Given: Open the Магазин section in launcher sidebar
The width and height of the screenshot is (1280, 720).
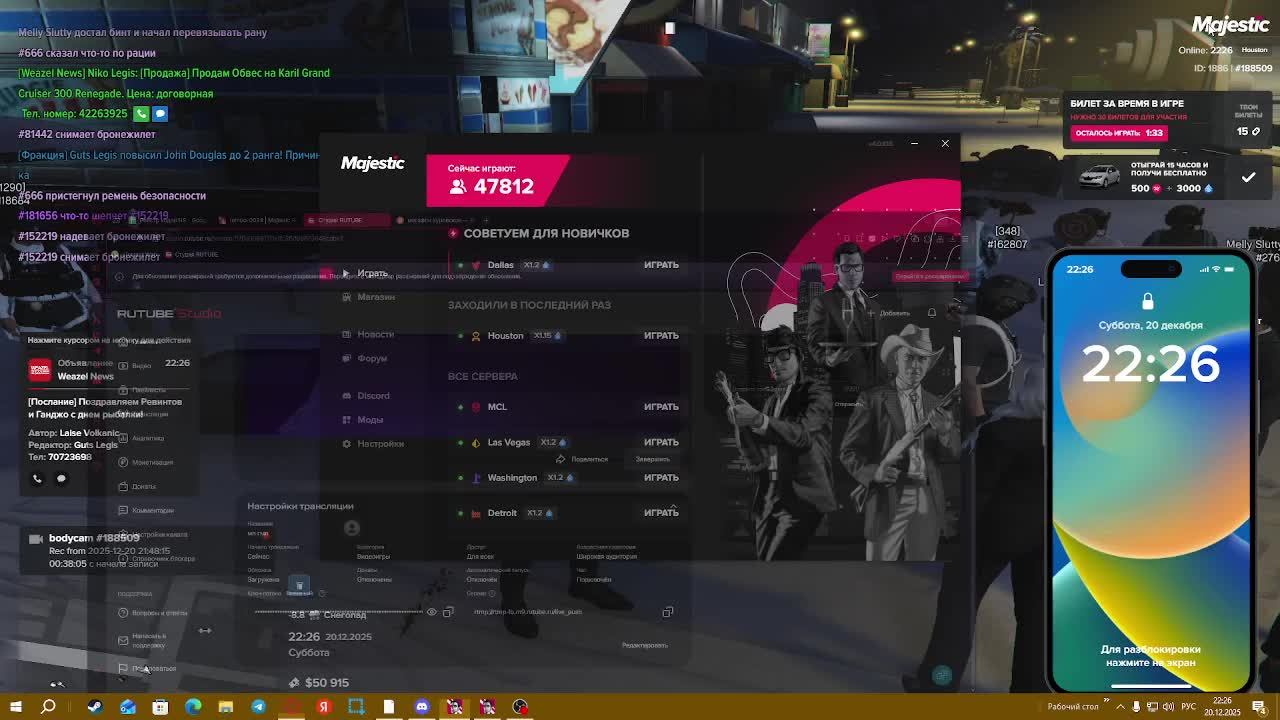Looking at the screenshot, I should pos(368,297).
